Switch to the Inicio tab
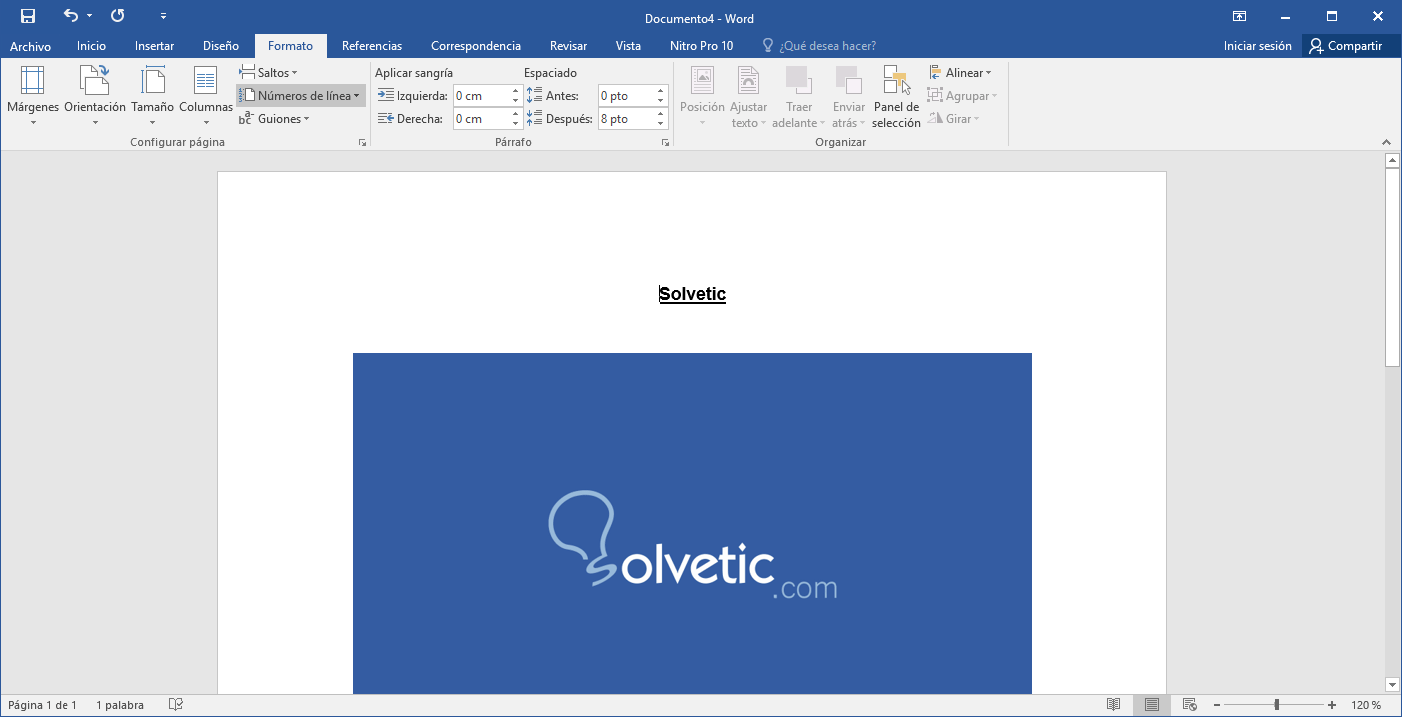Screen dimensions: 1402x717 91,46
